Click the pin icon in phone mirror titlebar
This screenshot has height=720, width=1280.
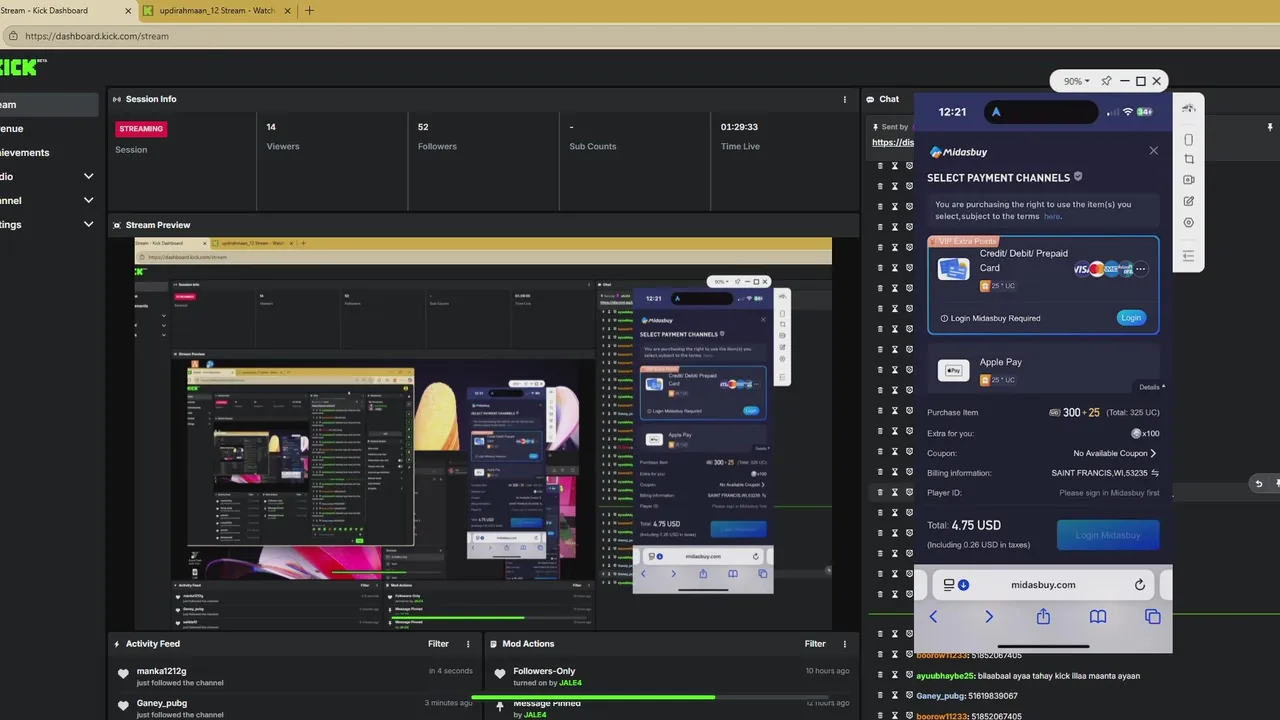[x=1106, y=81]
